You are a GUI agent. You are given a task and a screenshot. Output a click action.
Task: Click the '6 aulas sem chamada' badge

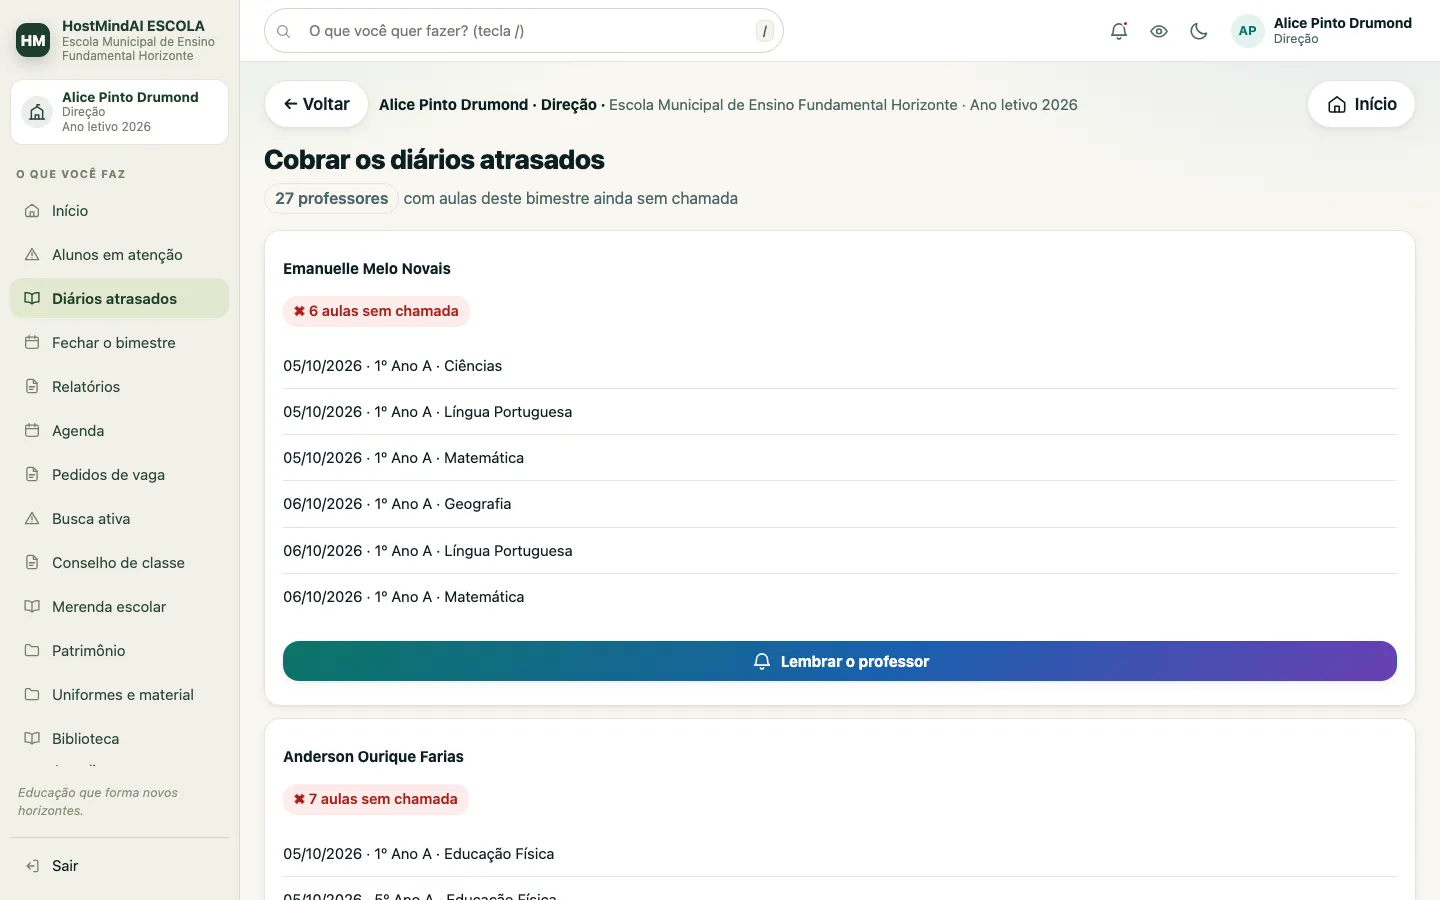click(x=376, y=311)
